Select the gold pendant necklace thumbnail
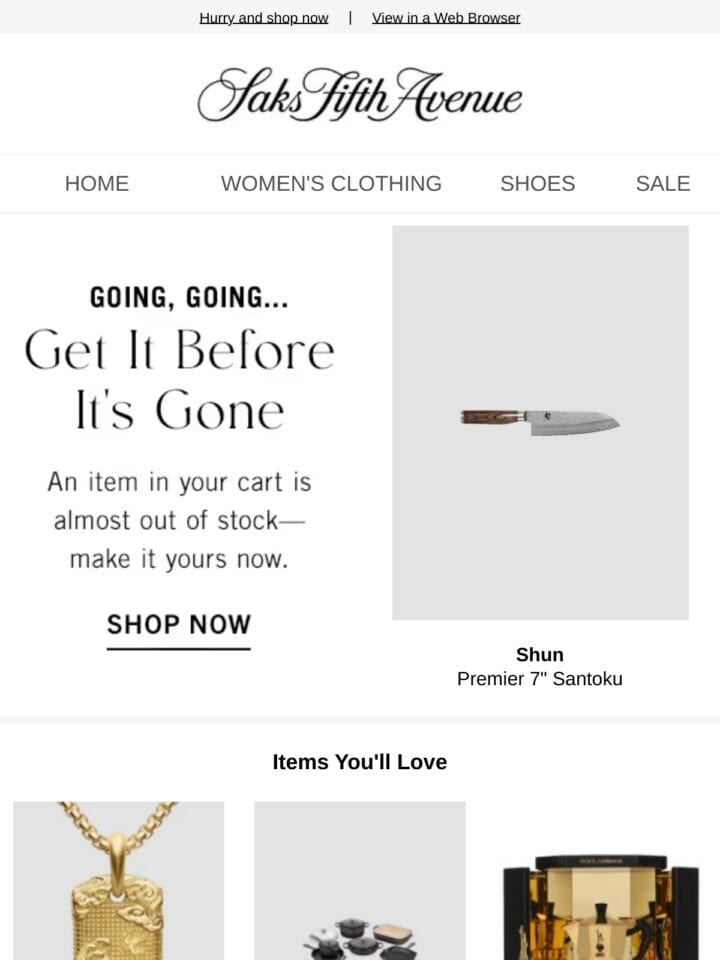 click(x=119, y=881)
